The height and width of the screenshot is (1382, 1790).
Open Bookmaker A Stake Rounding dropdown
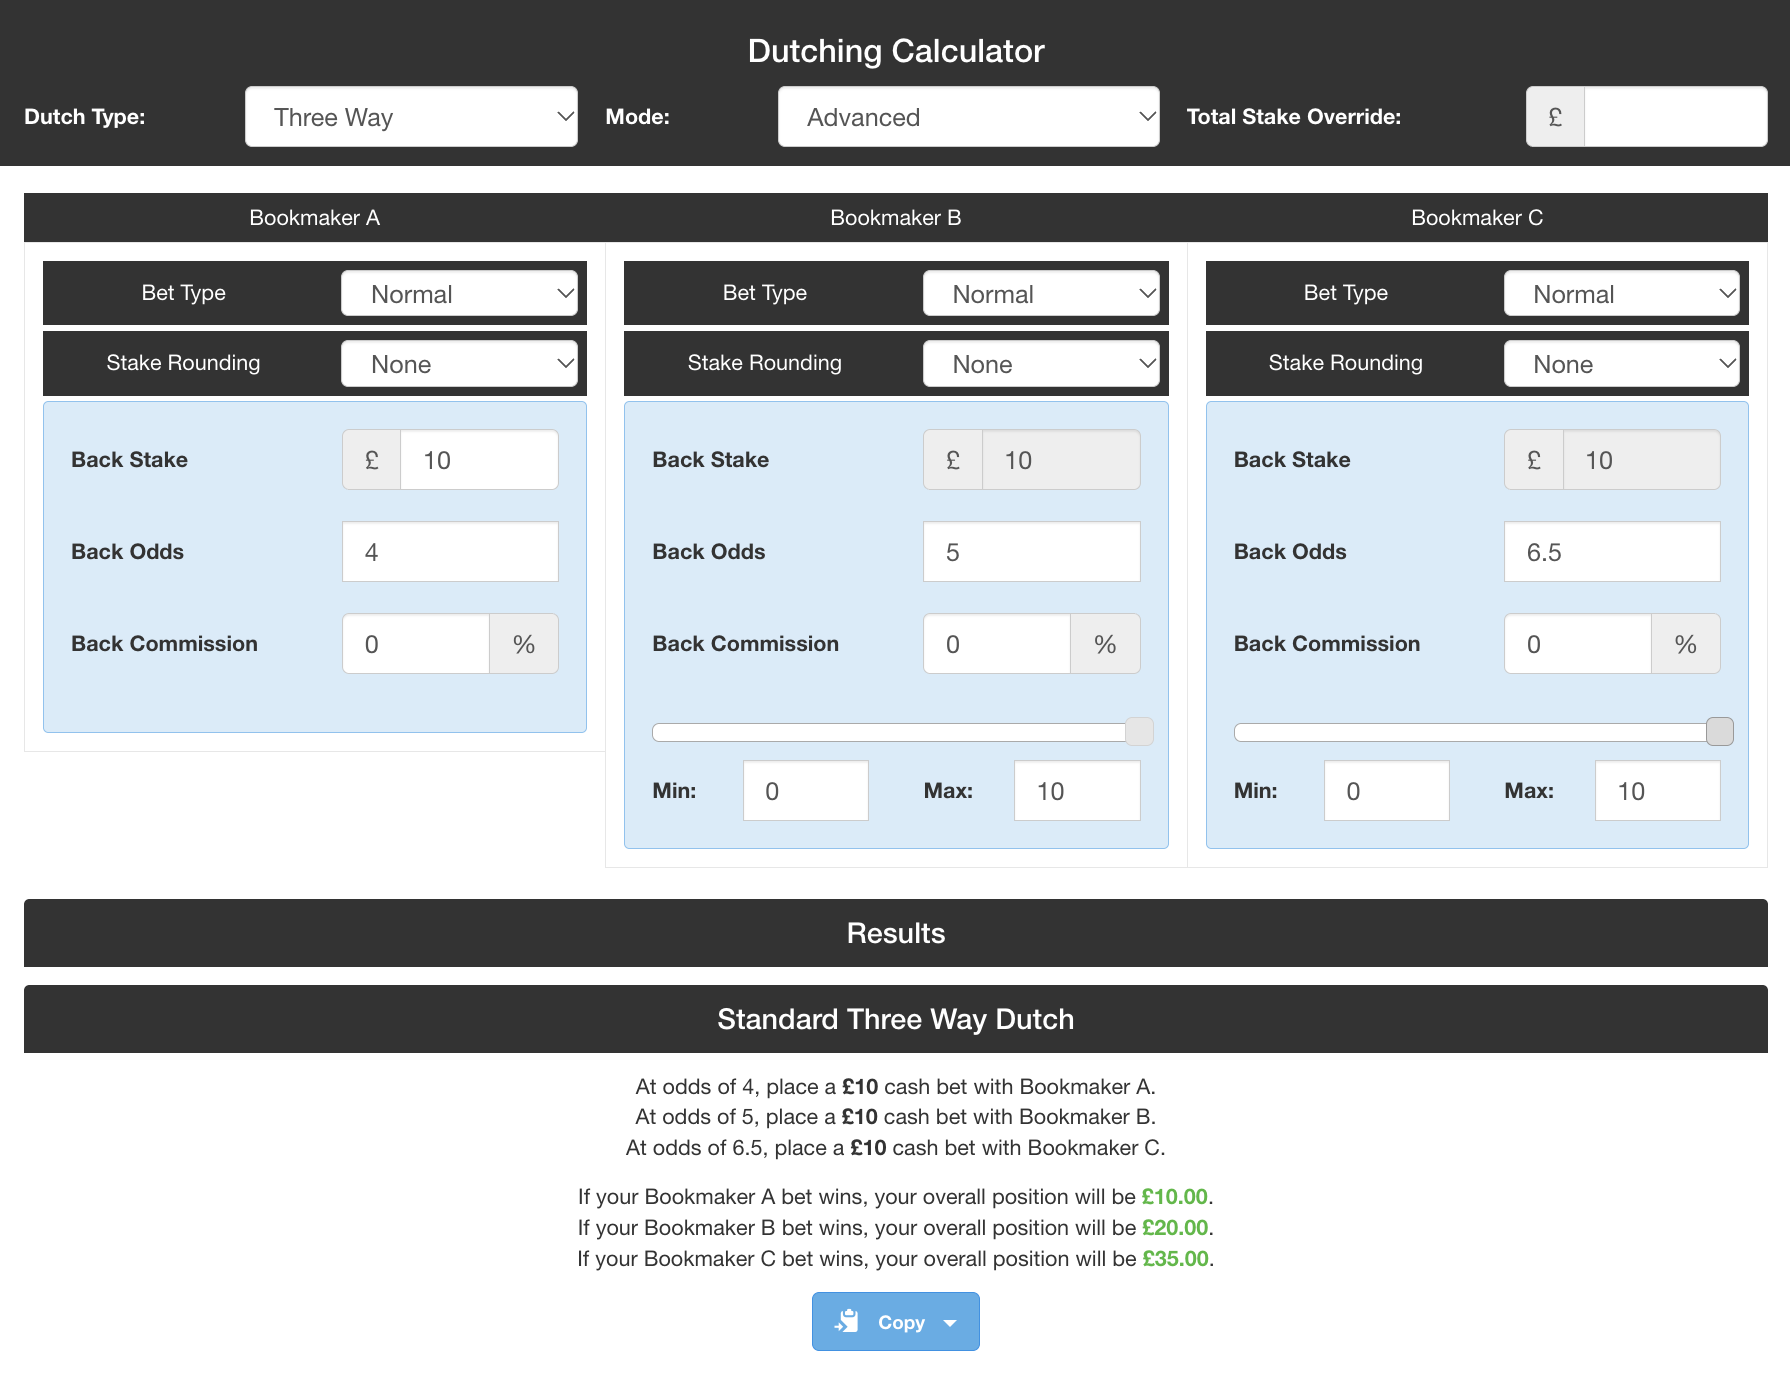point(459,364)
